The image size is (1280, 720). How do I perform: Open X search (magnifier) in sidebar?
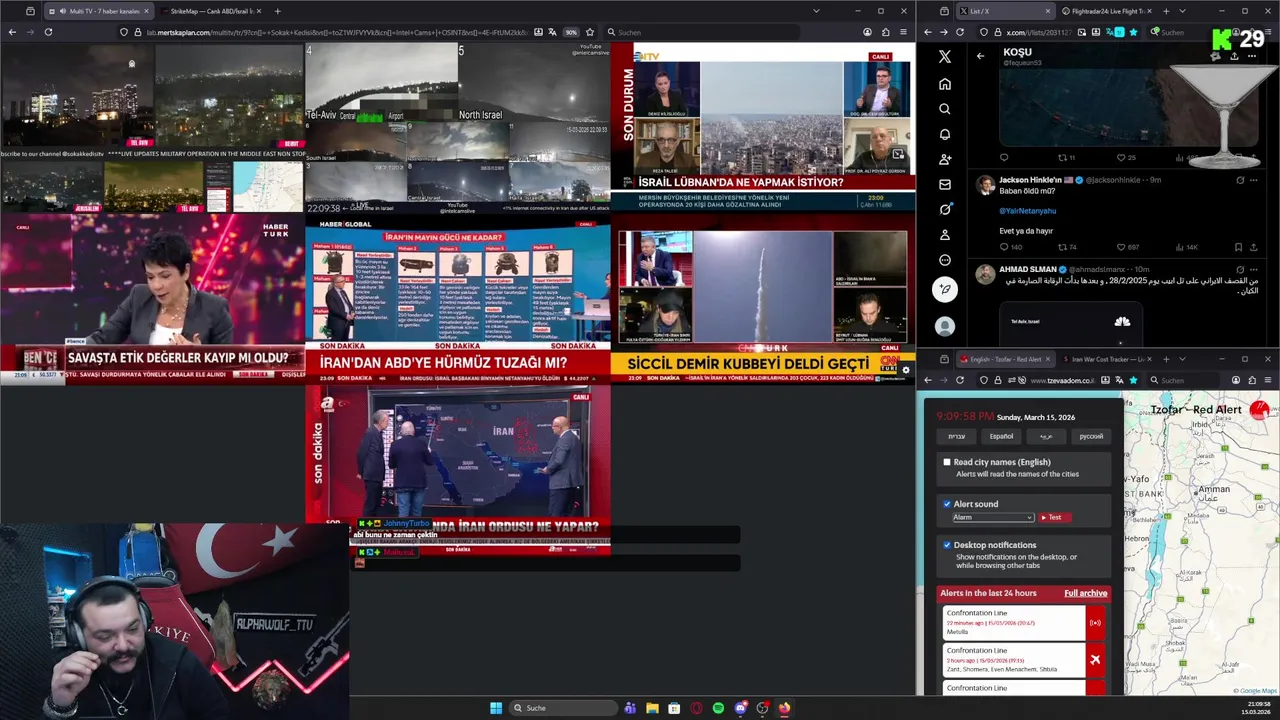pos(945,109)
